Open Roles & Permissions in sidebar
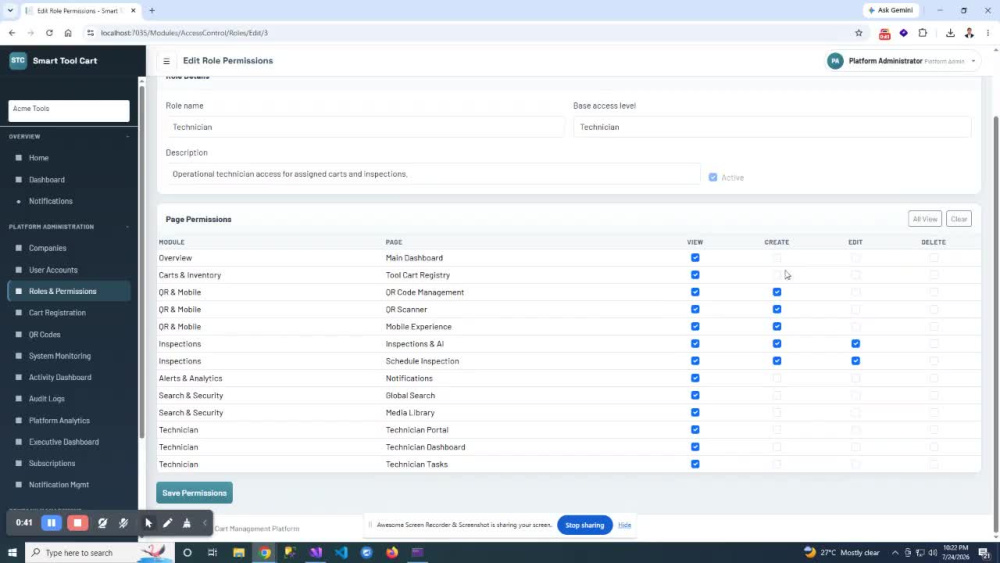The height and width of the screenshot is (563, 1000). pyautogui.click(x=69, y=291)
